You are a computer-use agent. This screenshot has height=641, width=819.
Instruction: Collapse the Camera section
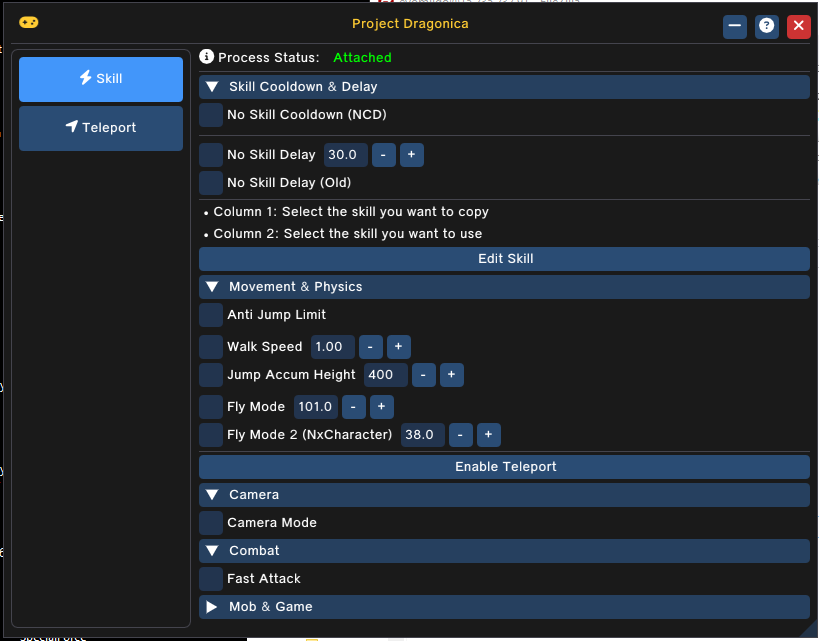click(504, 495)
